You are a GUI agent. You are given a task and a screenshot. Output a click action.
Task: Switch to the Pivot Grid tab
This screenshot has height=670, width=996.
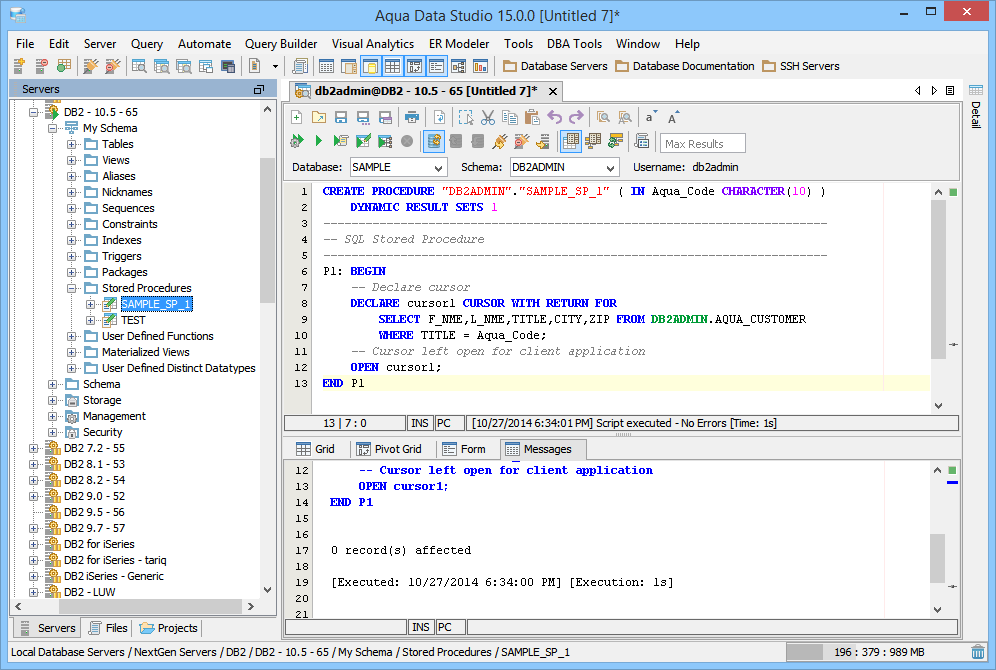[388, 449]
